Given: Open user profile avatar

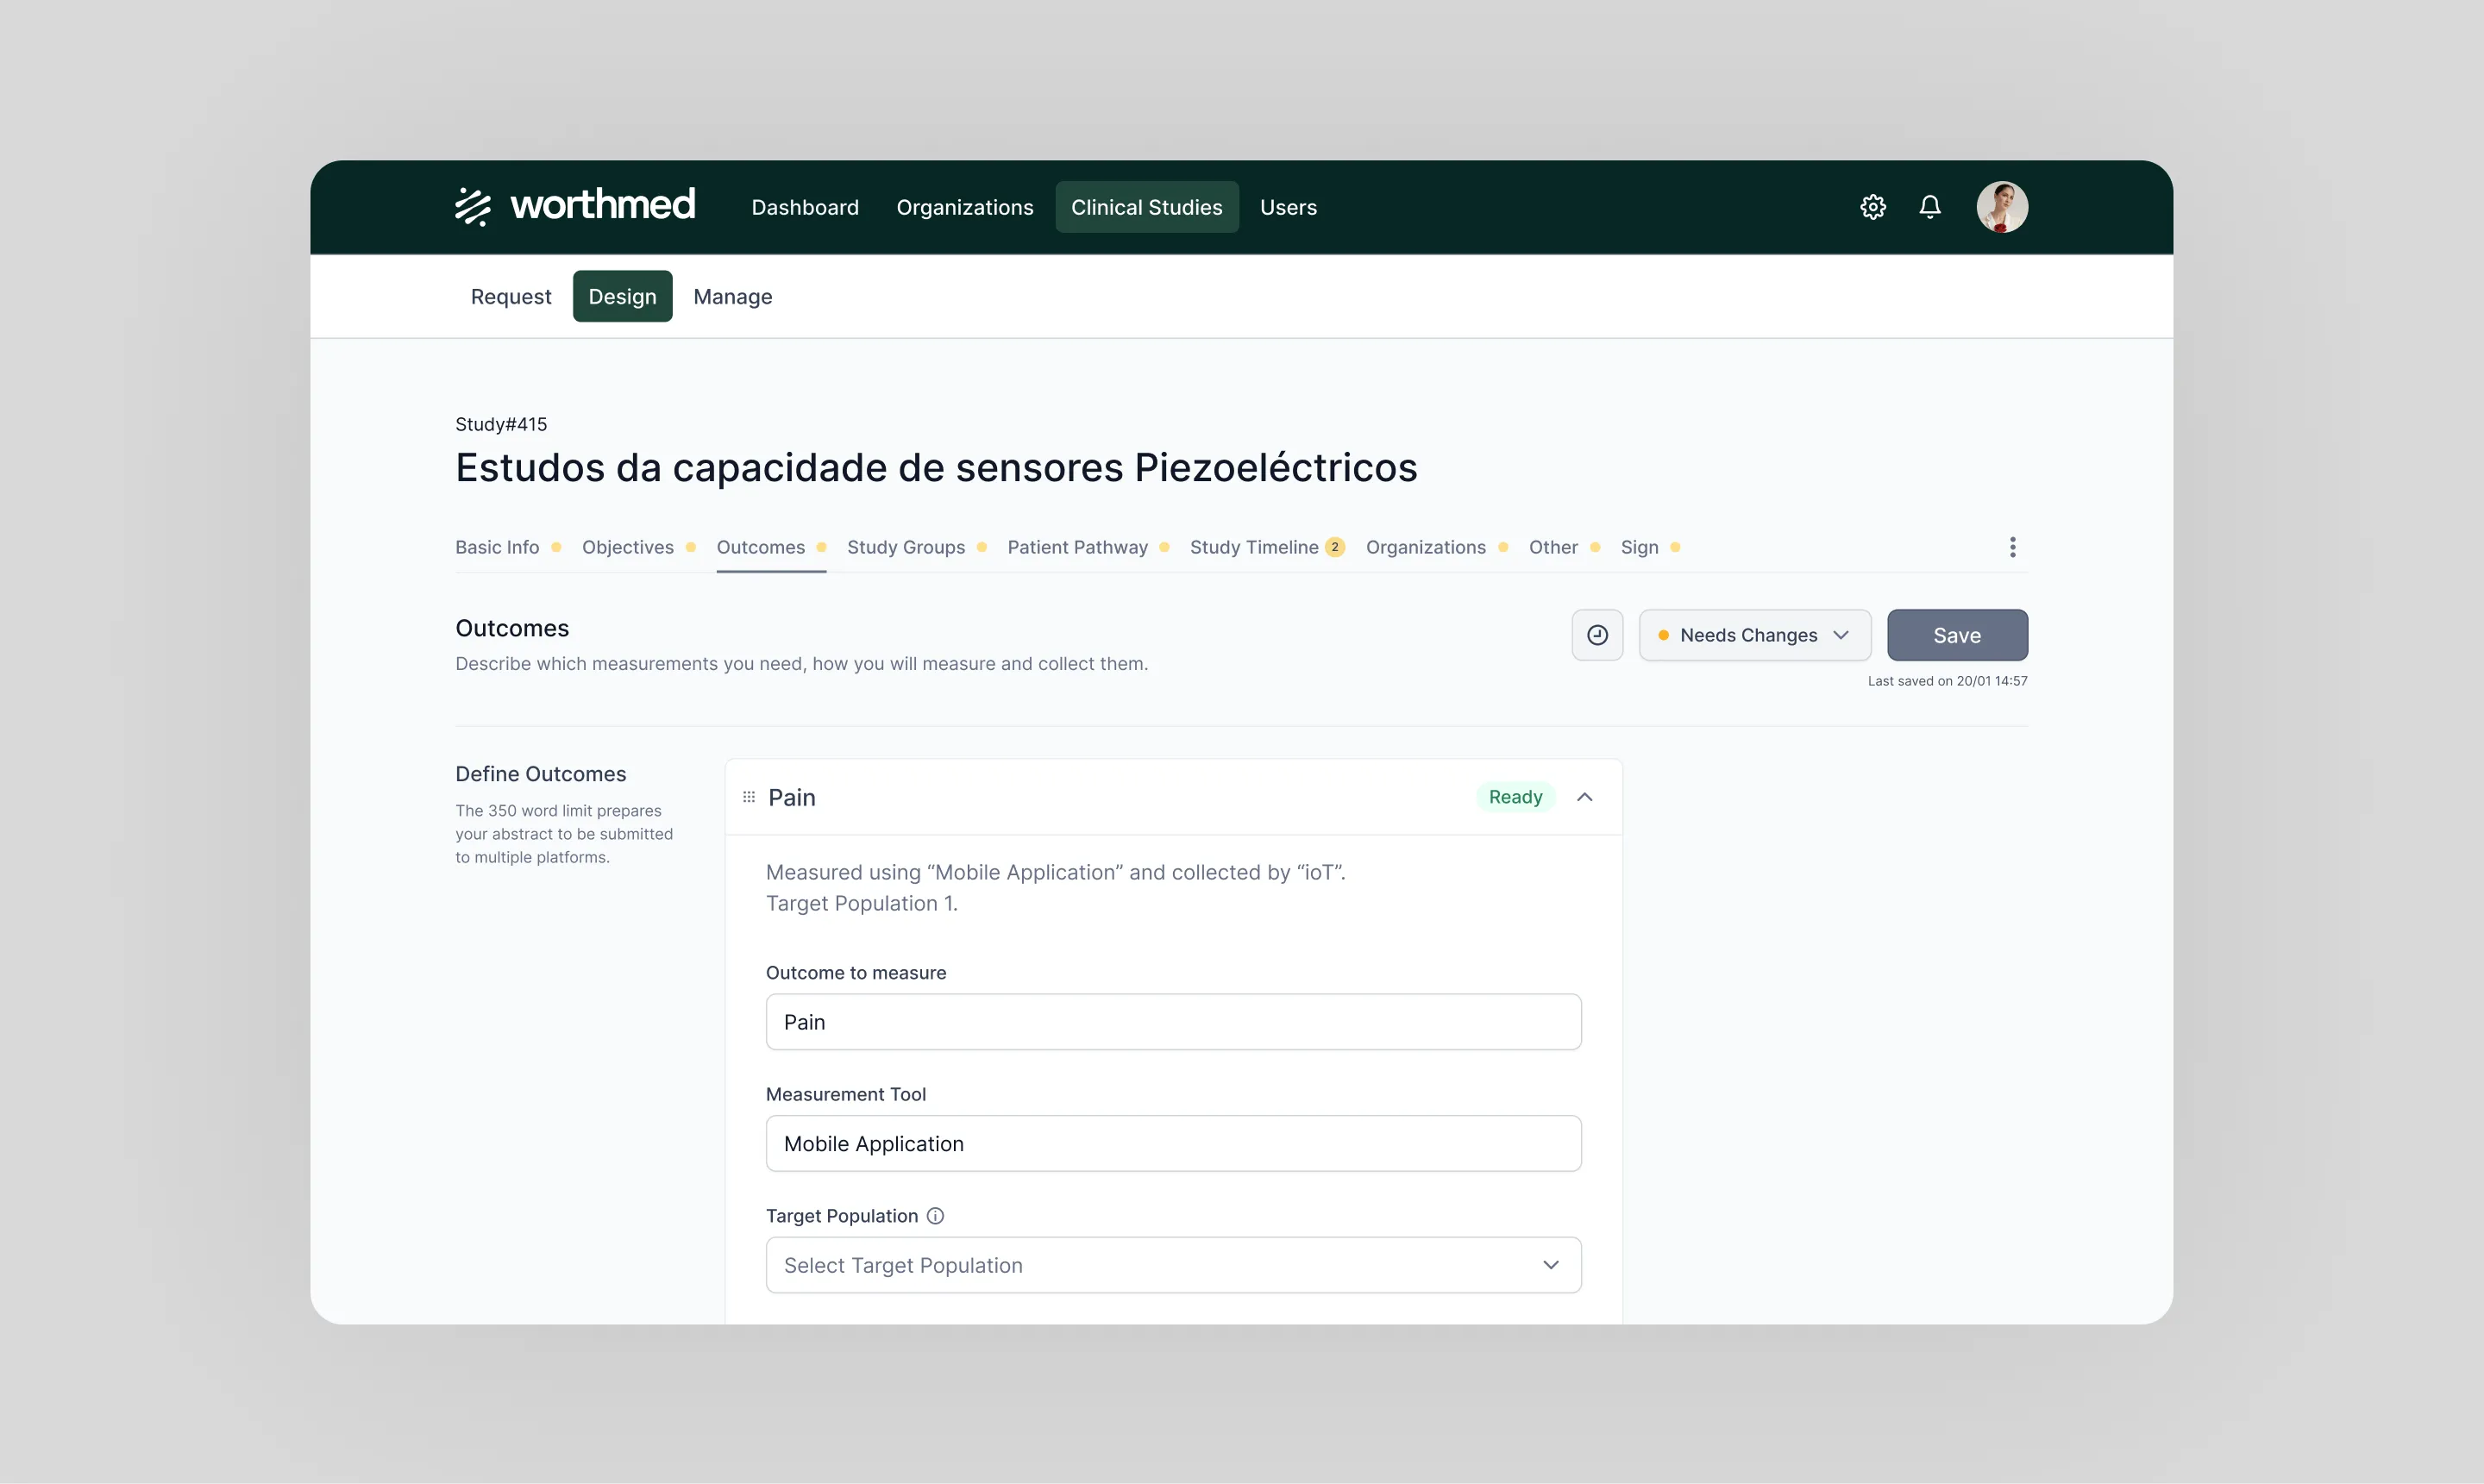Looking at the screenshot, I should [2002, 207].
